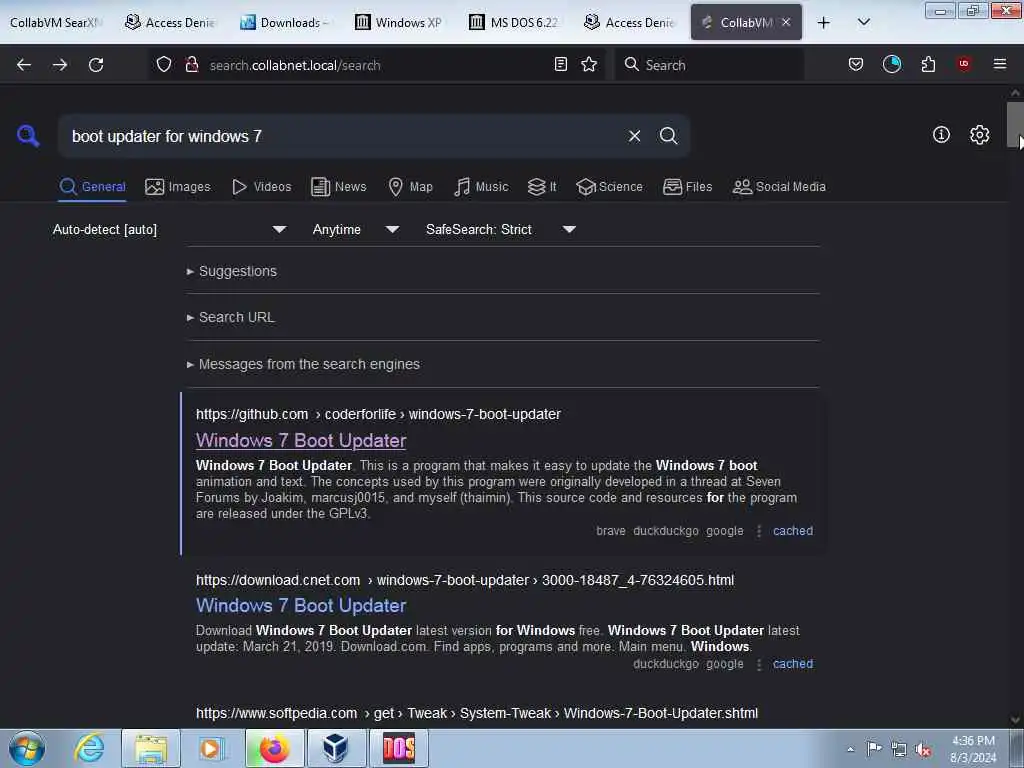Submit search with the magnifier button
The height and width of the screenshot is (768, 1024).
(x=668, y=136)
